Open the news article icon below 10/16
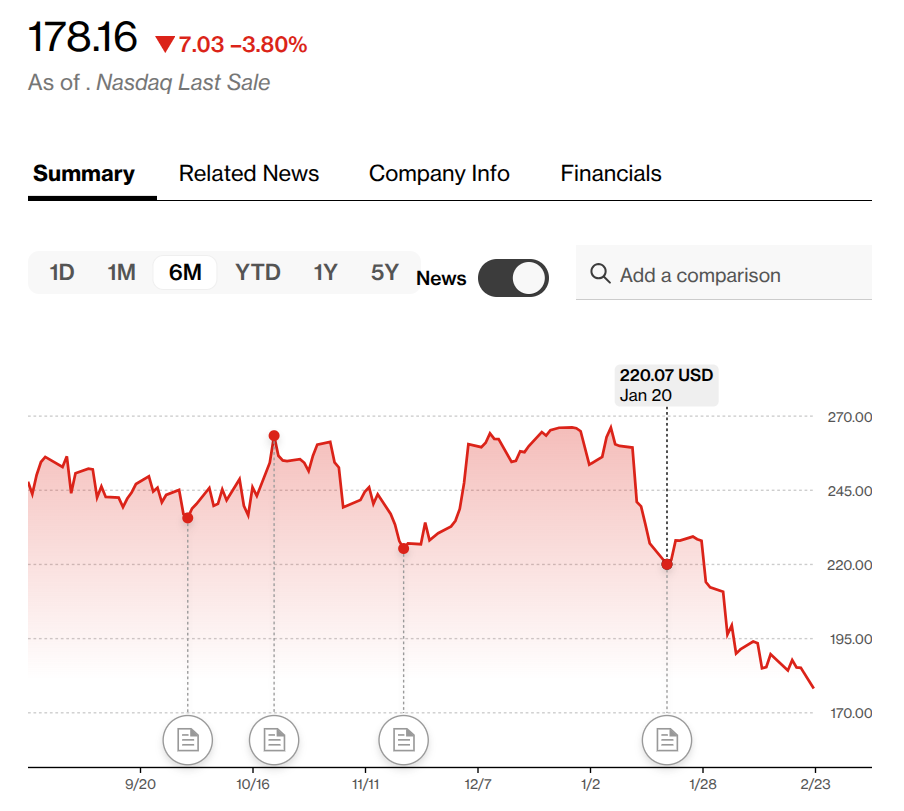Image resolution: width=904 pixels, height=811 pixels. pyautogui.click(x=273, y=740)
